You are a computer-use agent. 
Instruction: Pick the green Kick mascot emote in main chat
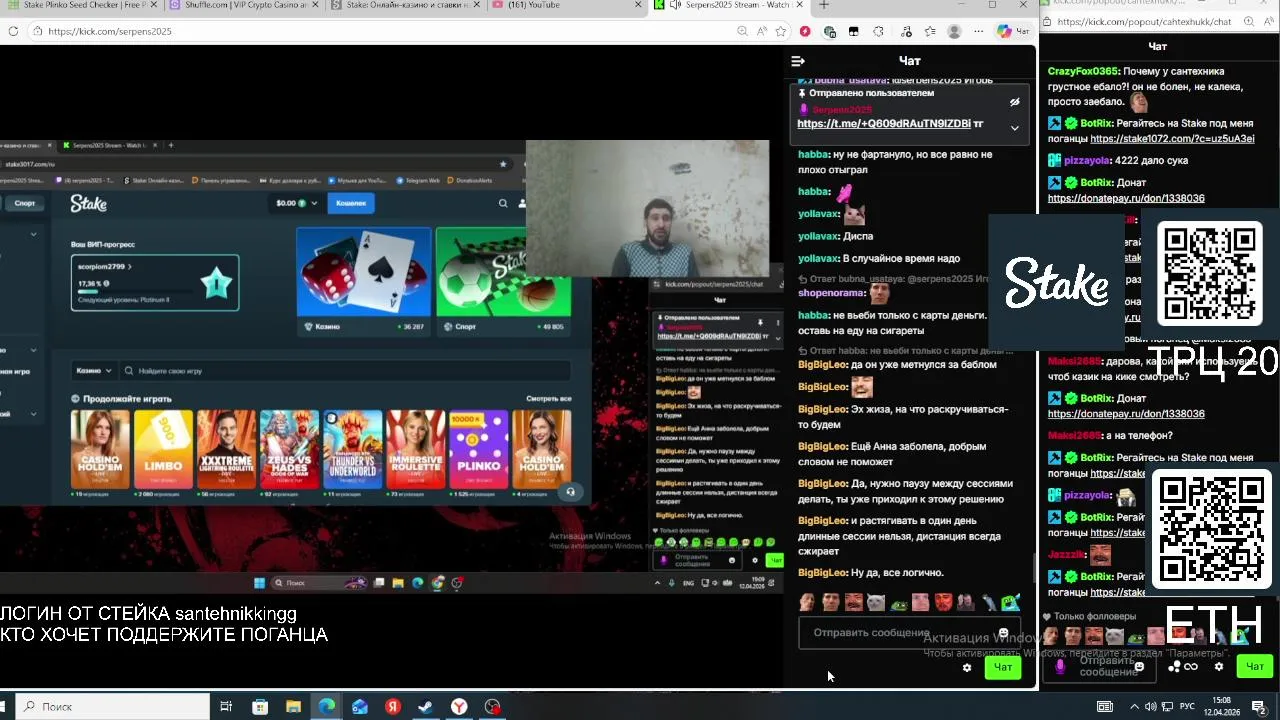(1011, 602)
